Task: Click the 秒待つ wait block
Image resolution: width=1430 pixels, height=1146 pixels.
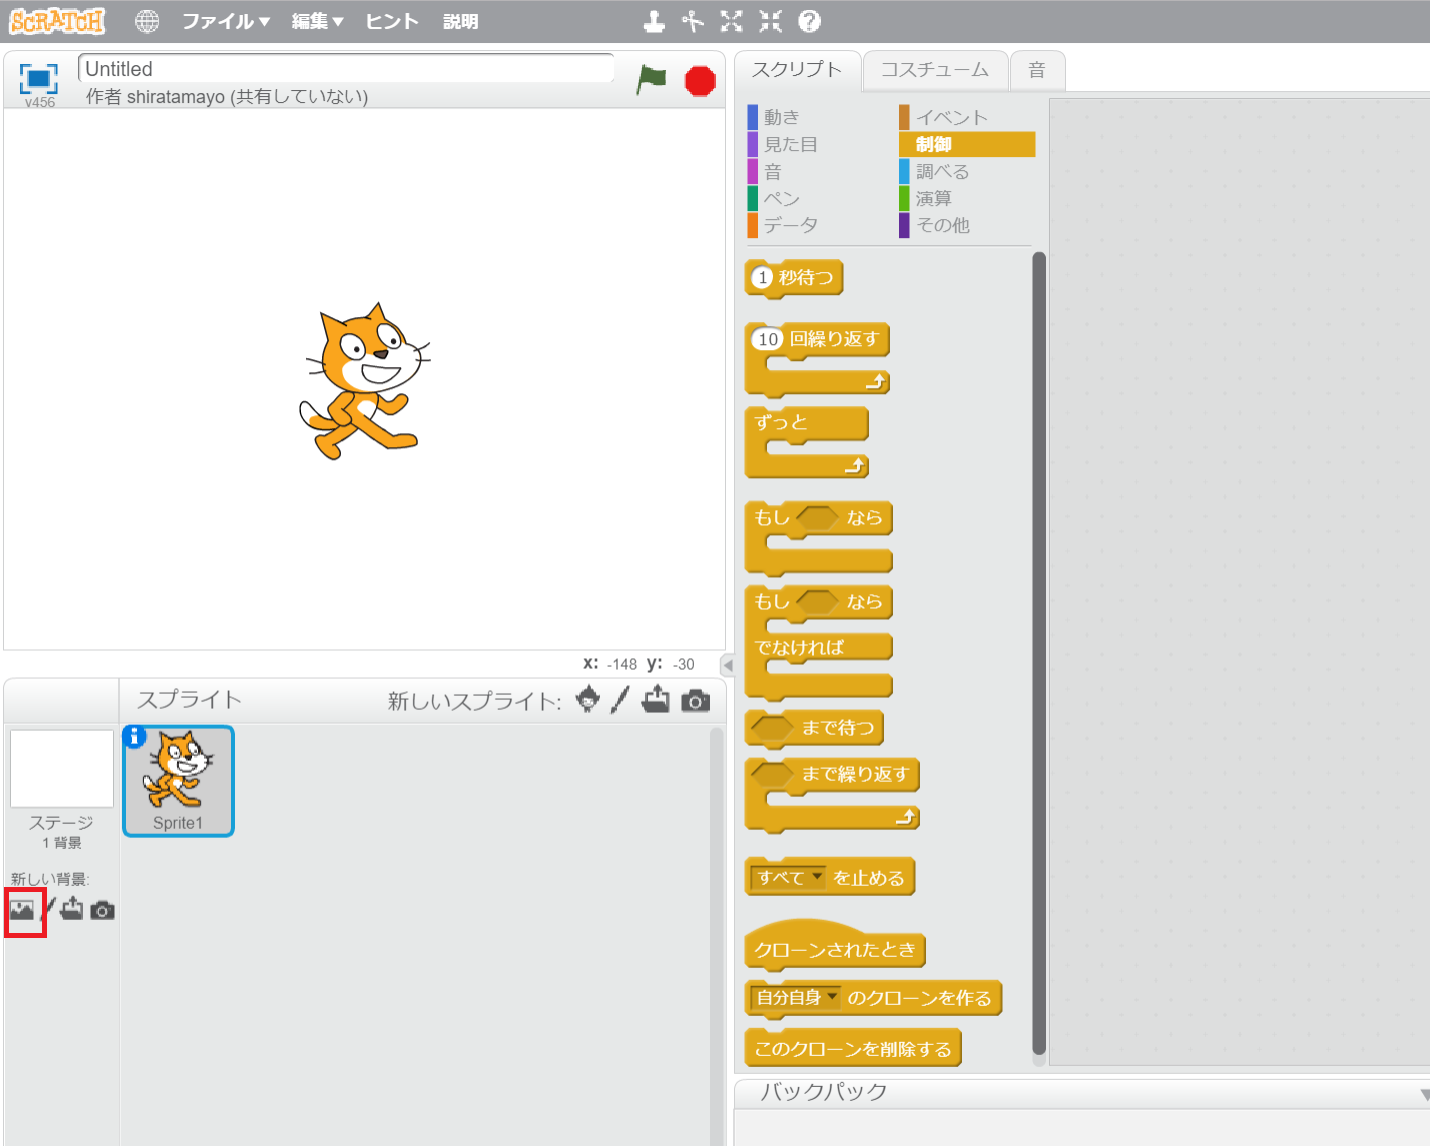Action: coord(808,277)
